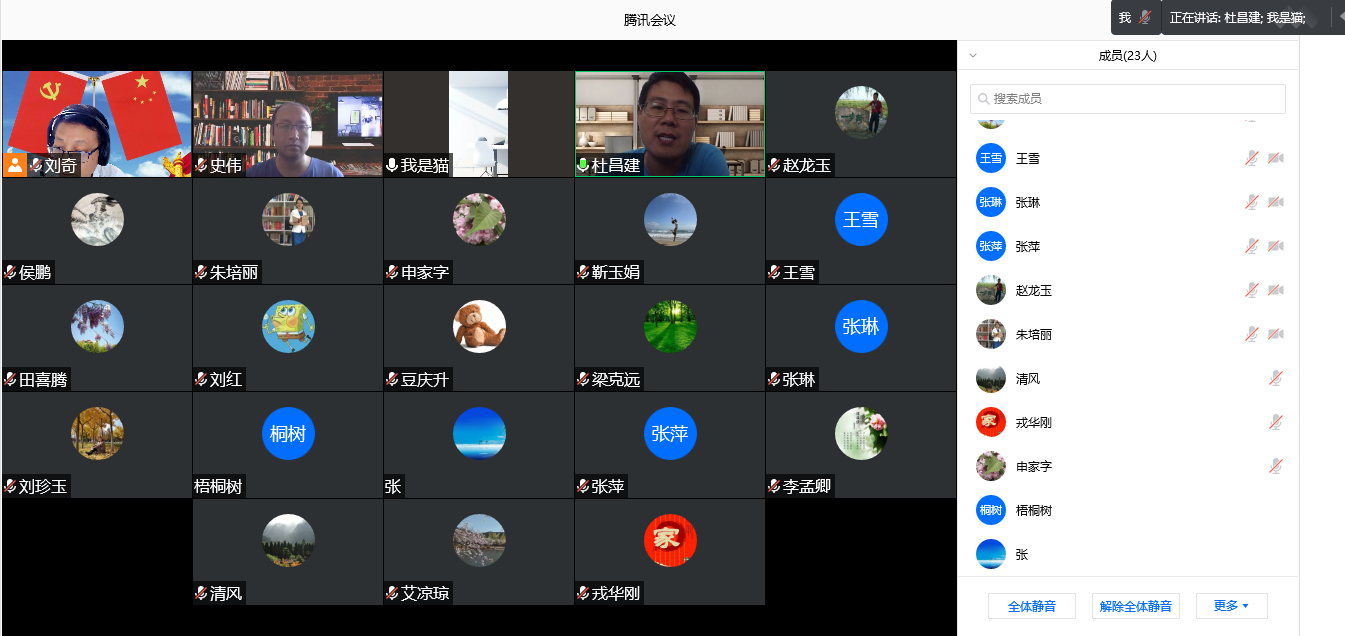The height and width of the screenshot is (636, 1345).
Task: Toggle 戎华刚's microphone in the members list
Action: click(1276, 422)
